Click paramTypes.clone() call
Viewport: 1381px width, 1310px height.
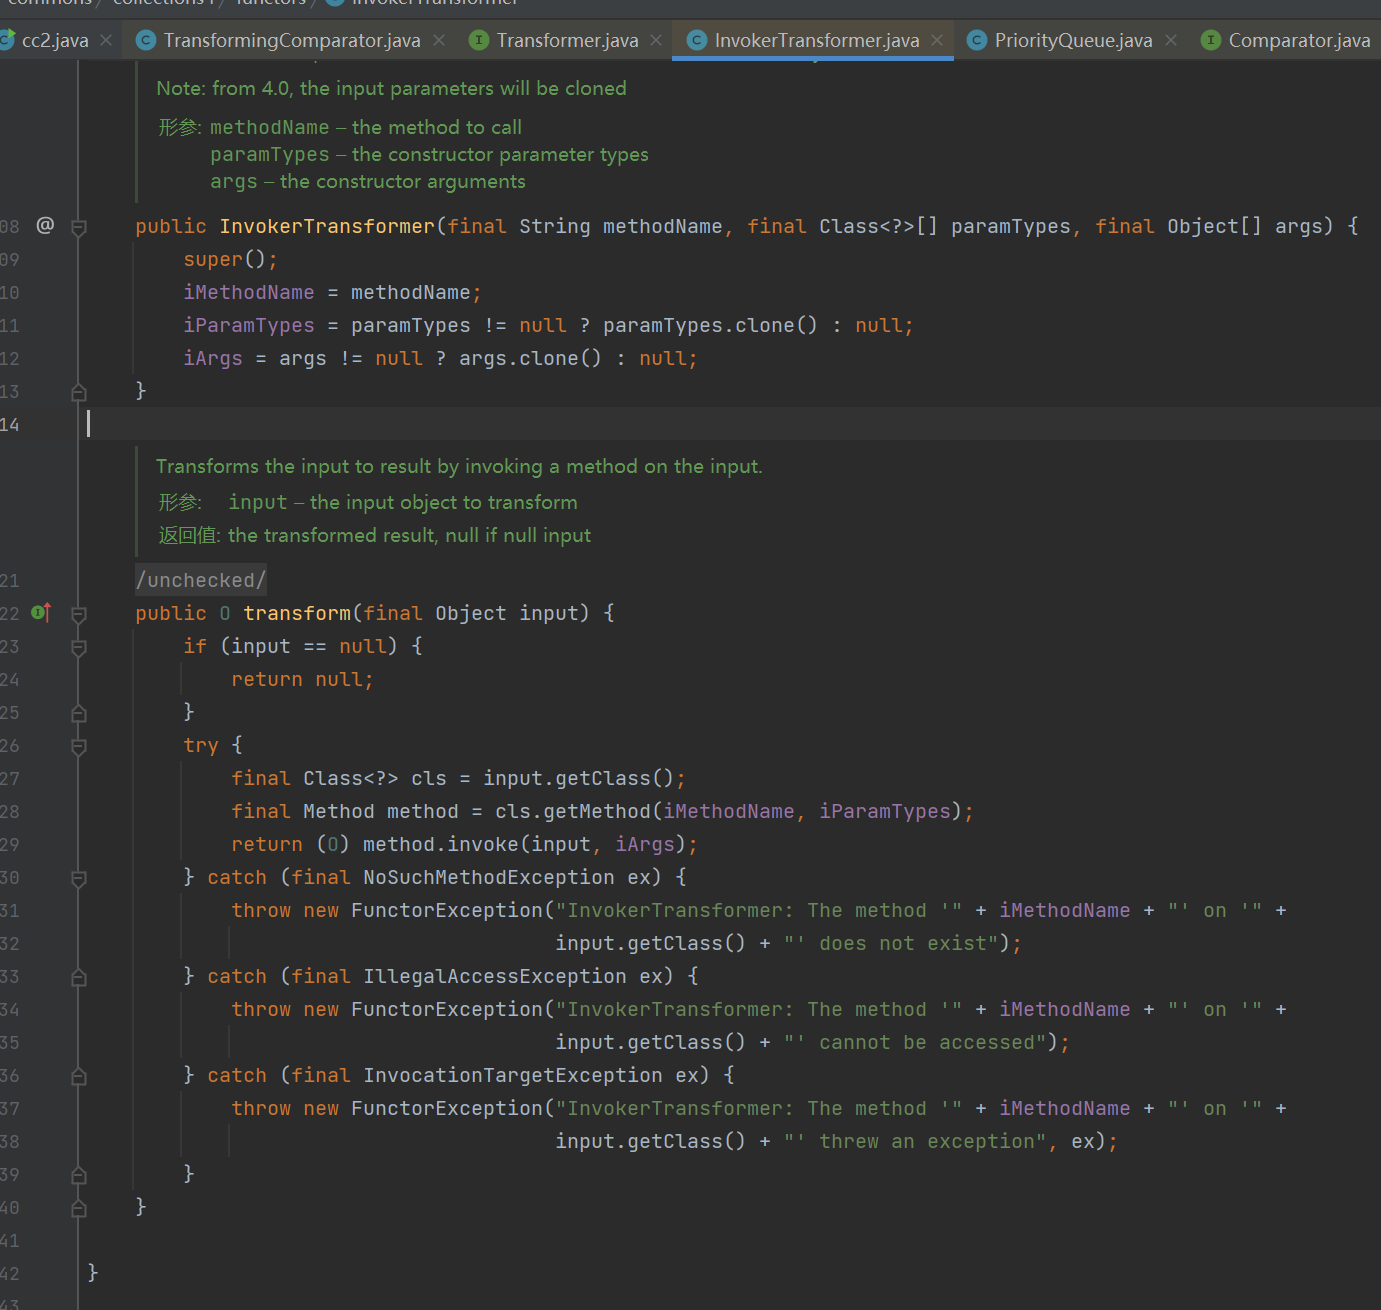pyautogui.click(x=710, y=325)
